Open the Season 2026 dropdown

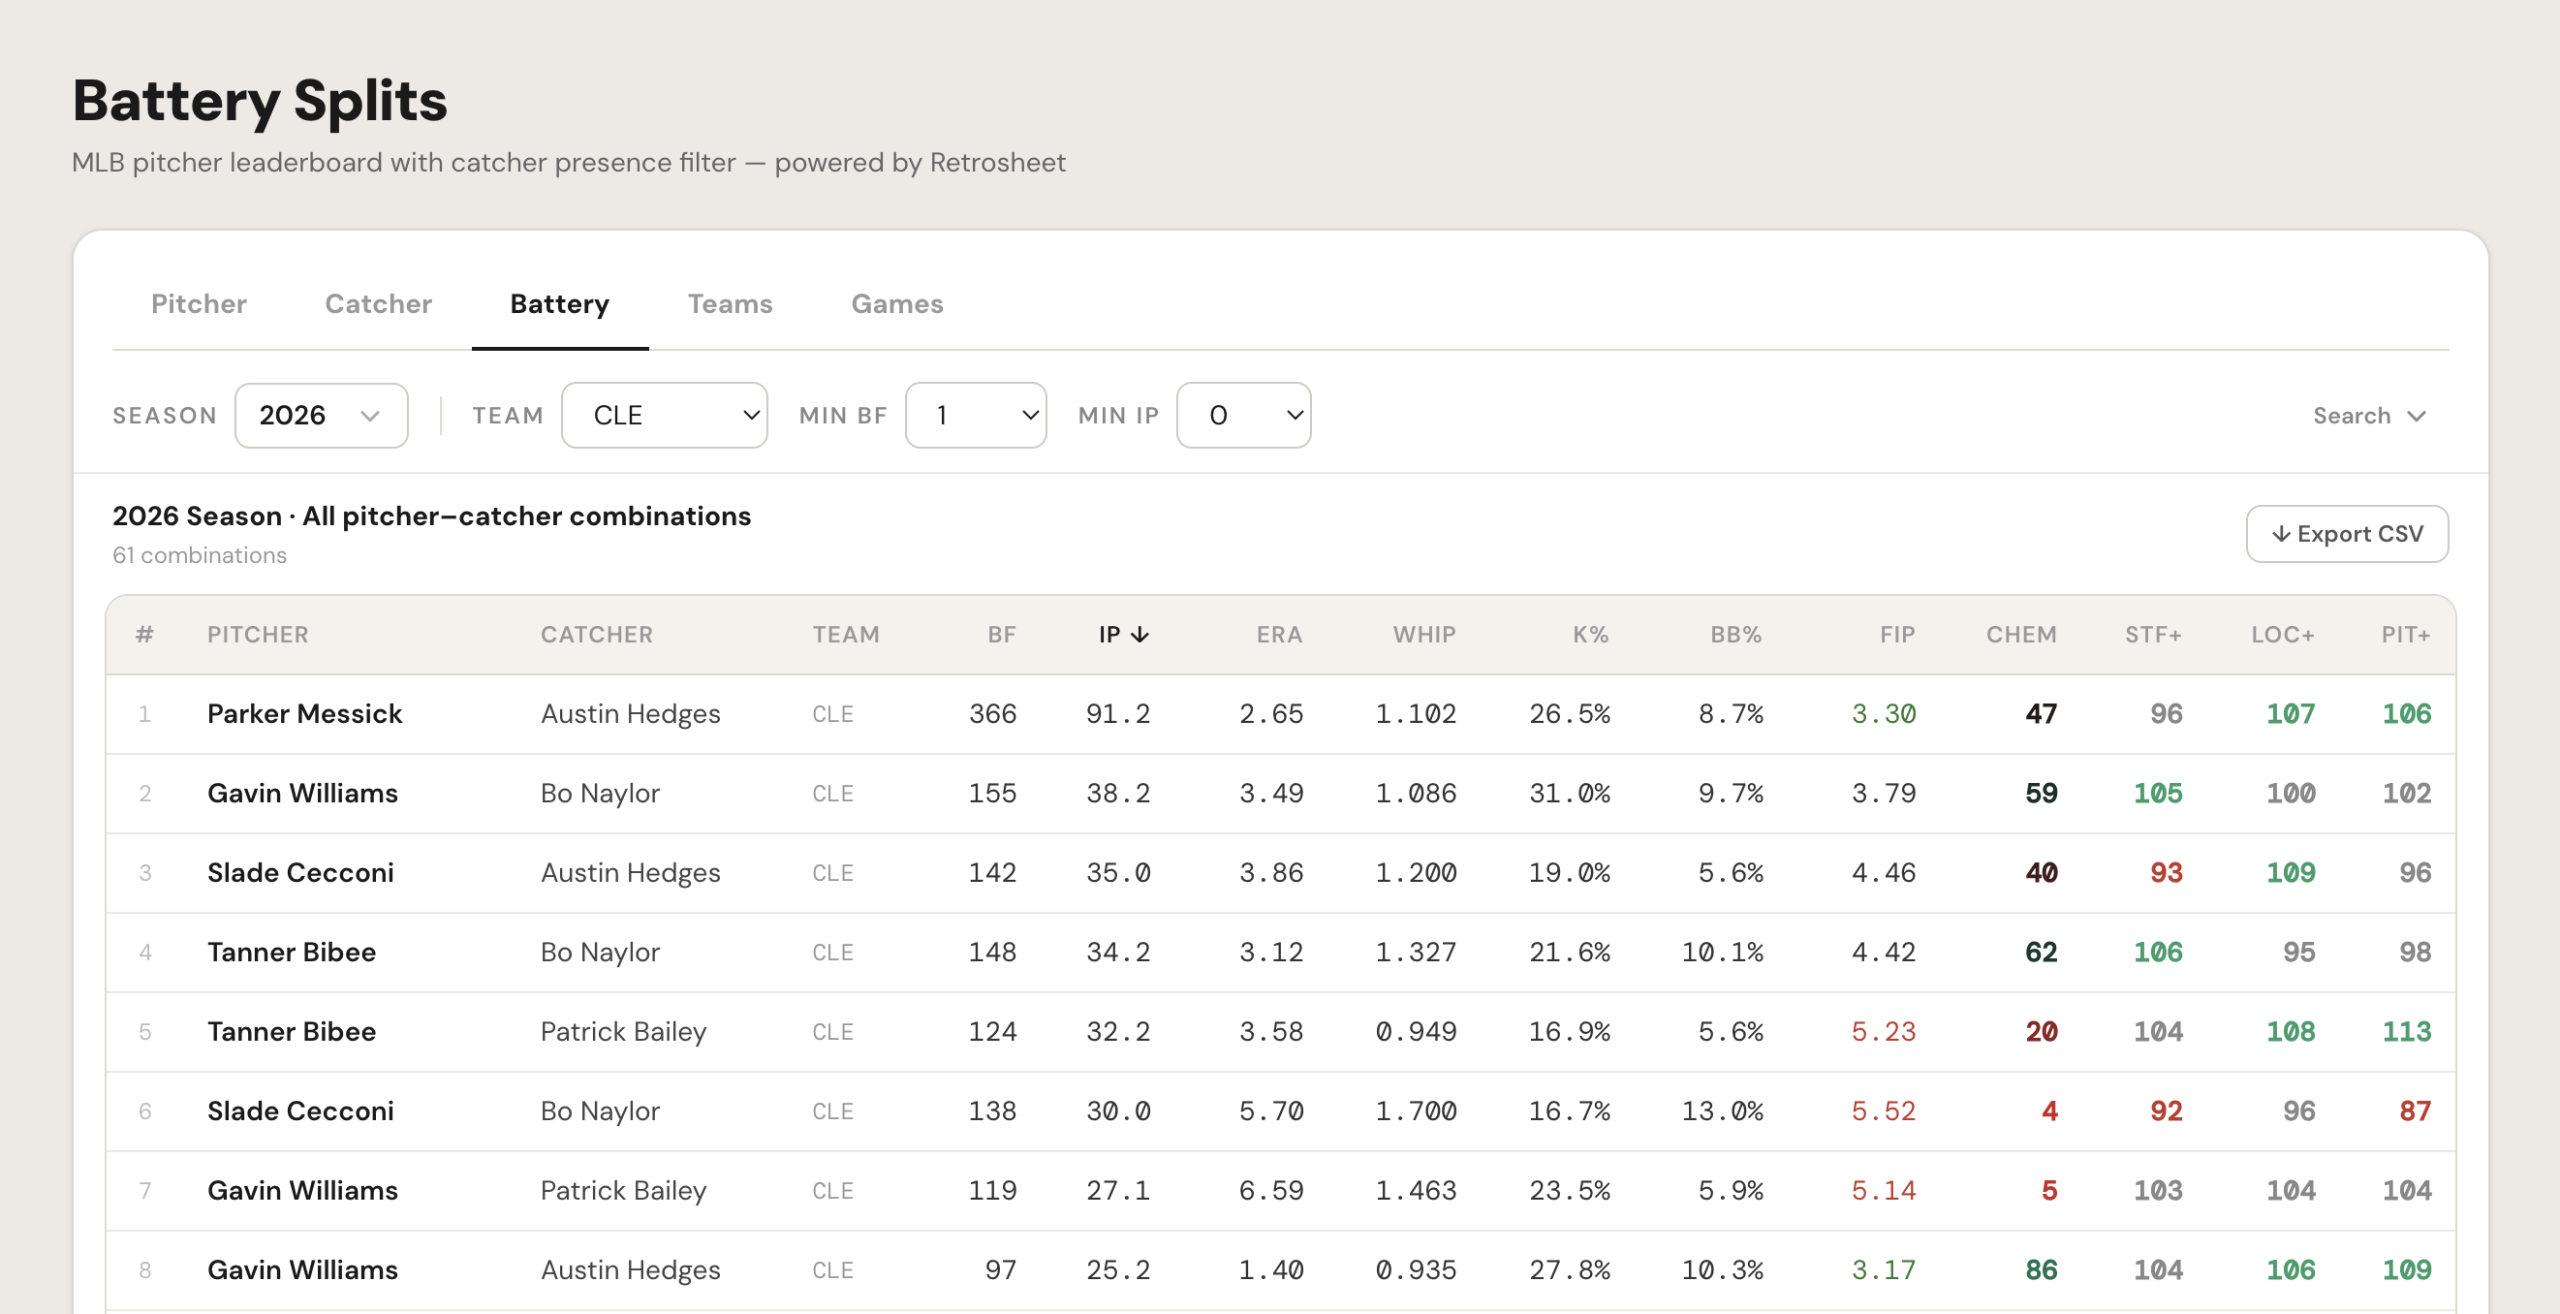(321, 415)
